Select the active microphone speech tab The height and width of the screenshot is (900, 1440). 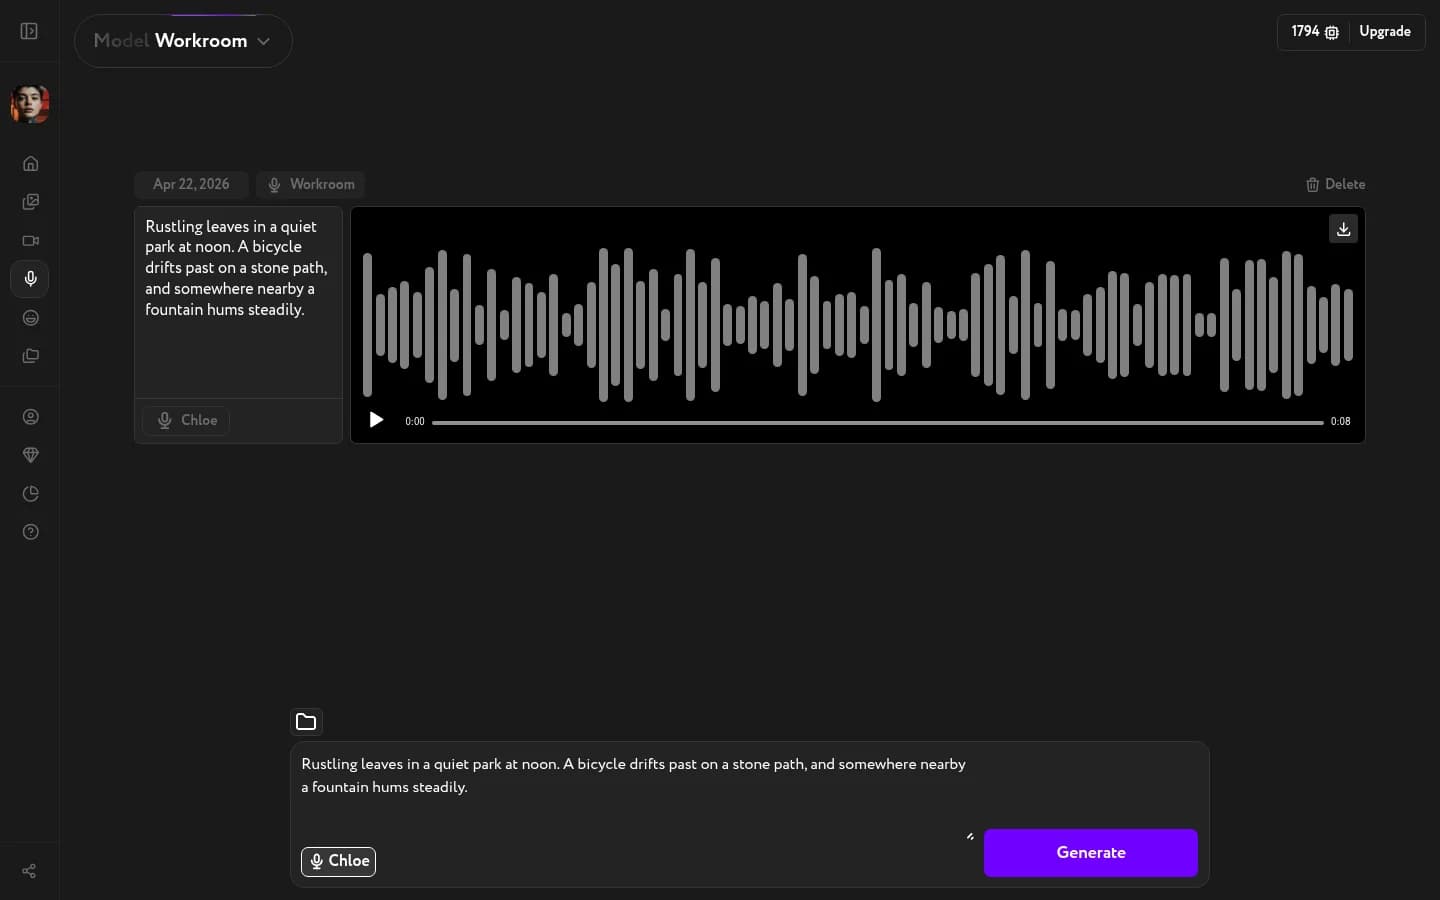click(x=30, y=279)
